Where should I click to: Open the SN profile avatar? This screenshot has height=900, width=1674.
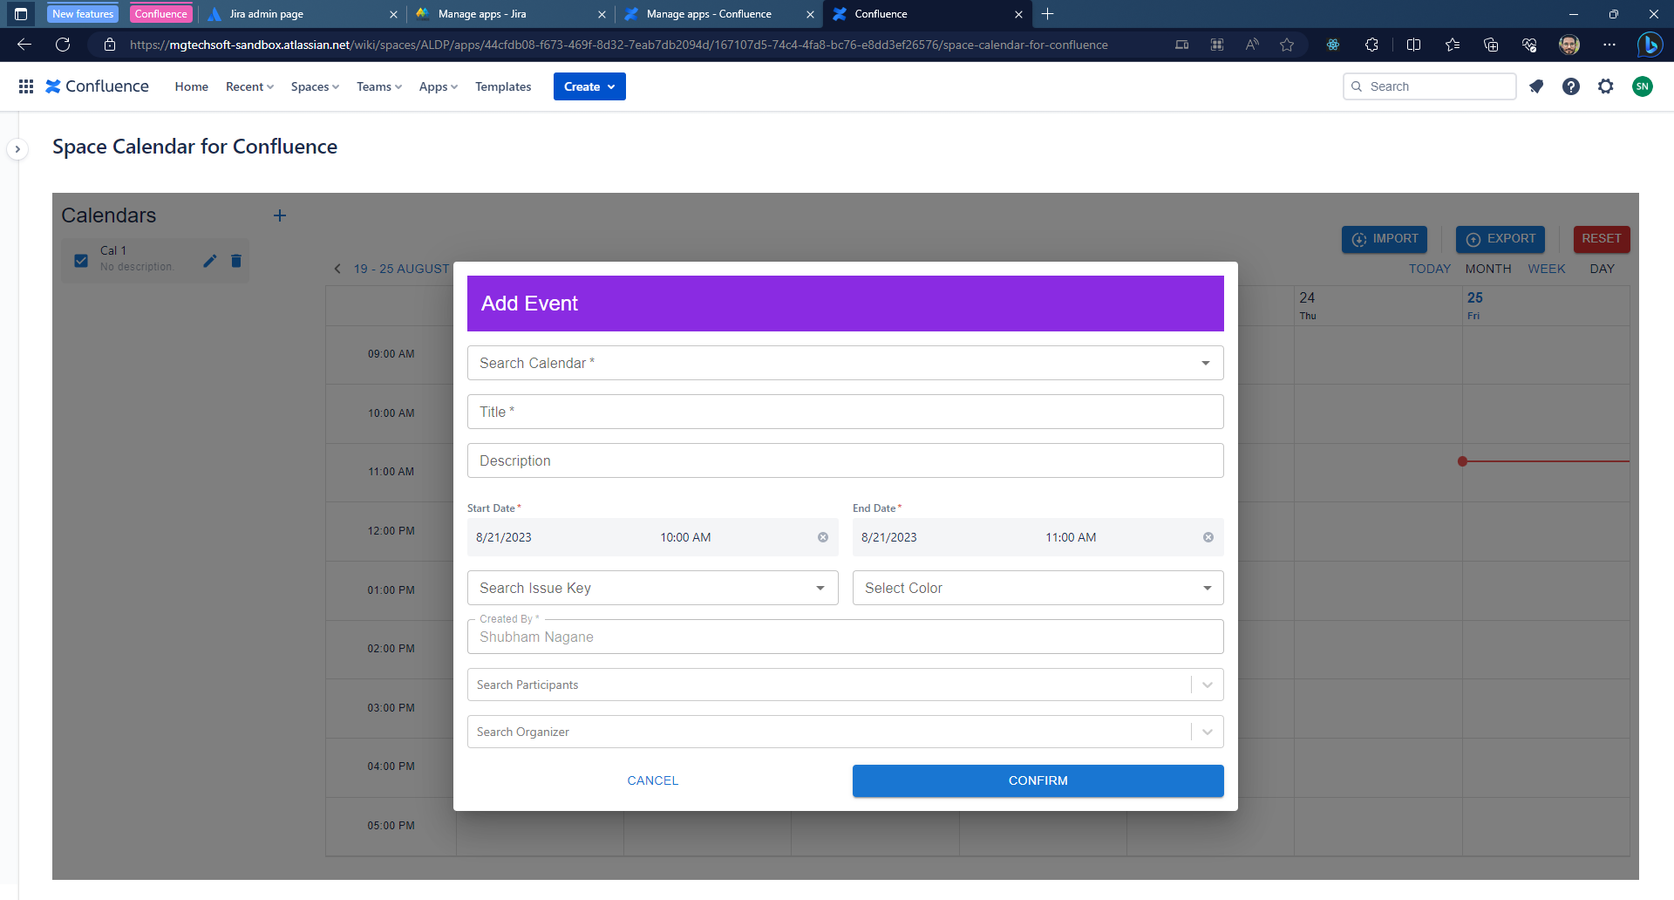point(1642,87)
